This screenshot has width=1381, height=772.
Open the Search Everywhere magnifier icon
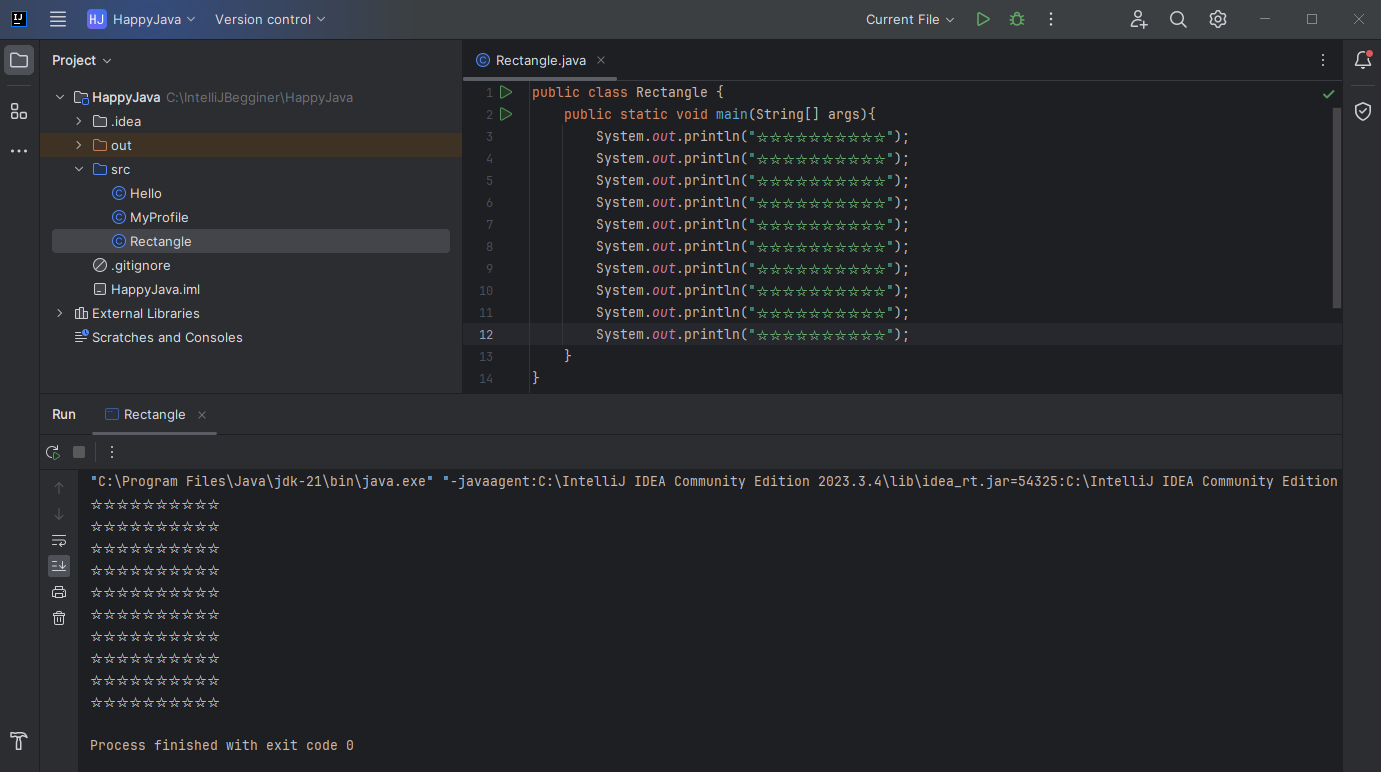(x=1178, y=19)
